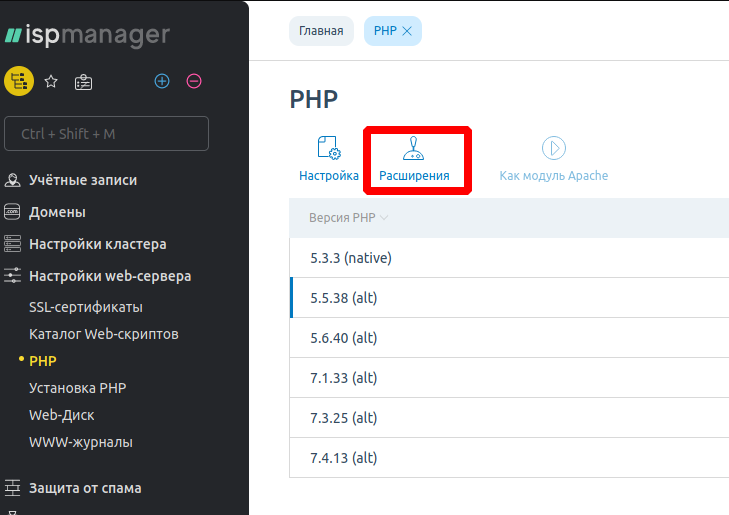
Task: Click the Настройки web-сервера sliders icon
Action: coord(12,275)
